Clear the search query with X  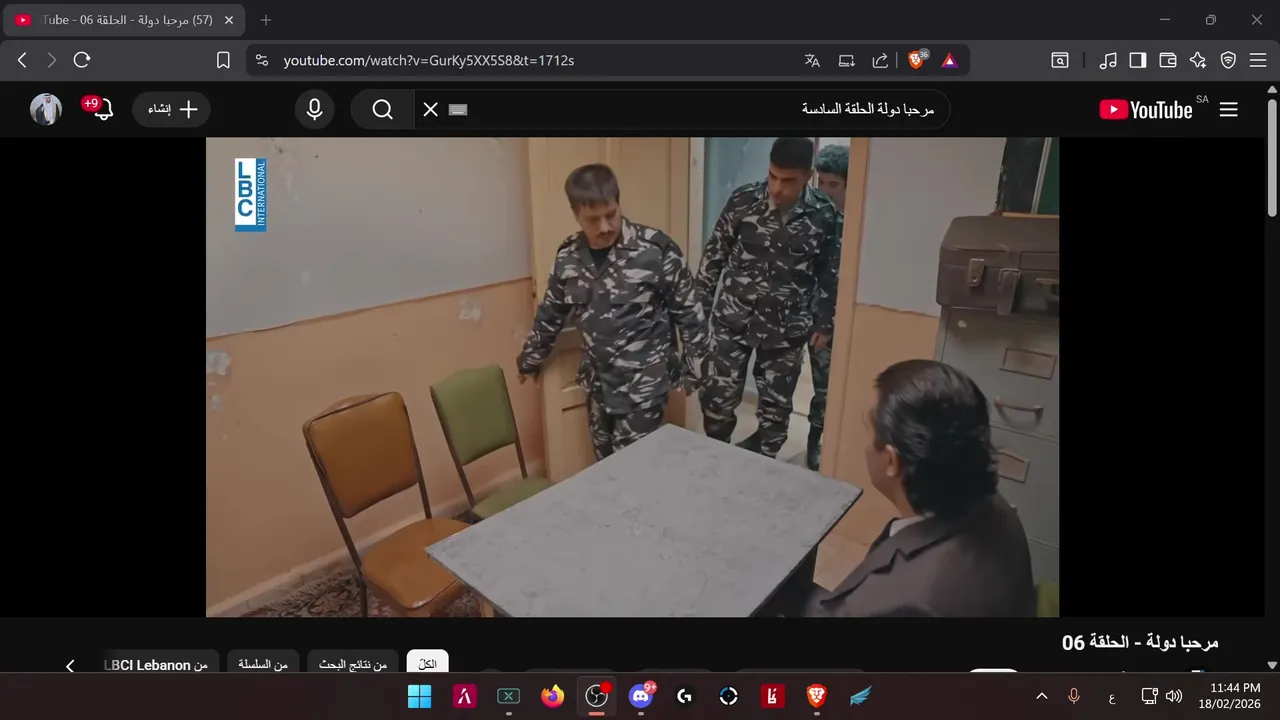[431, 109]
